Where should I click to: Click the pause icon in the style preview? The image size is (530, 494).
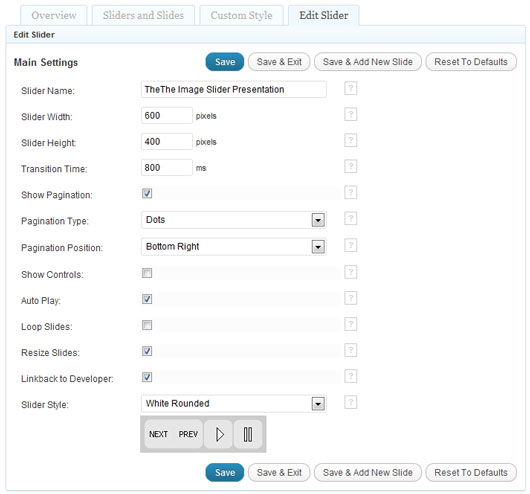tap(248, 434)
